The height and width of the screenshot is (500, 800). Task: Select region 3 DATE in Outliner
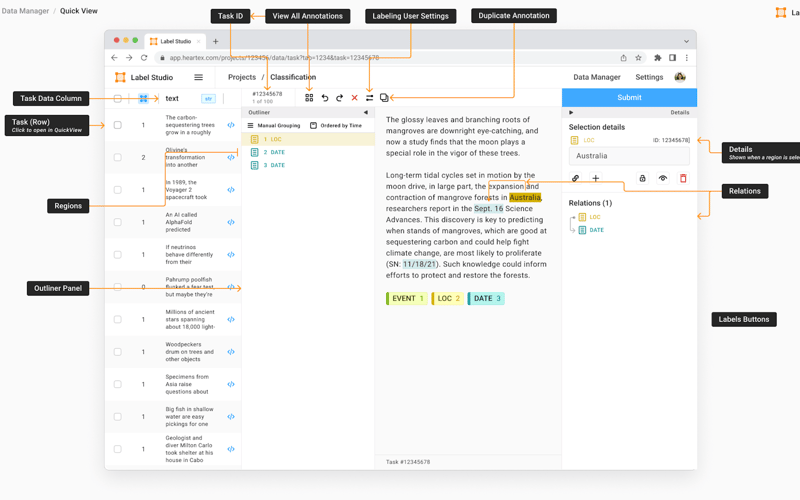308,165
